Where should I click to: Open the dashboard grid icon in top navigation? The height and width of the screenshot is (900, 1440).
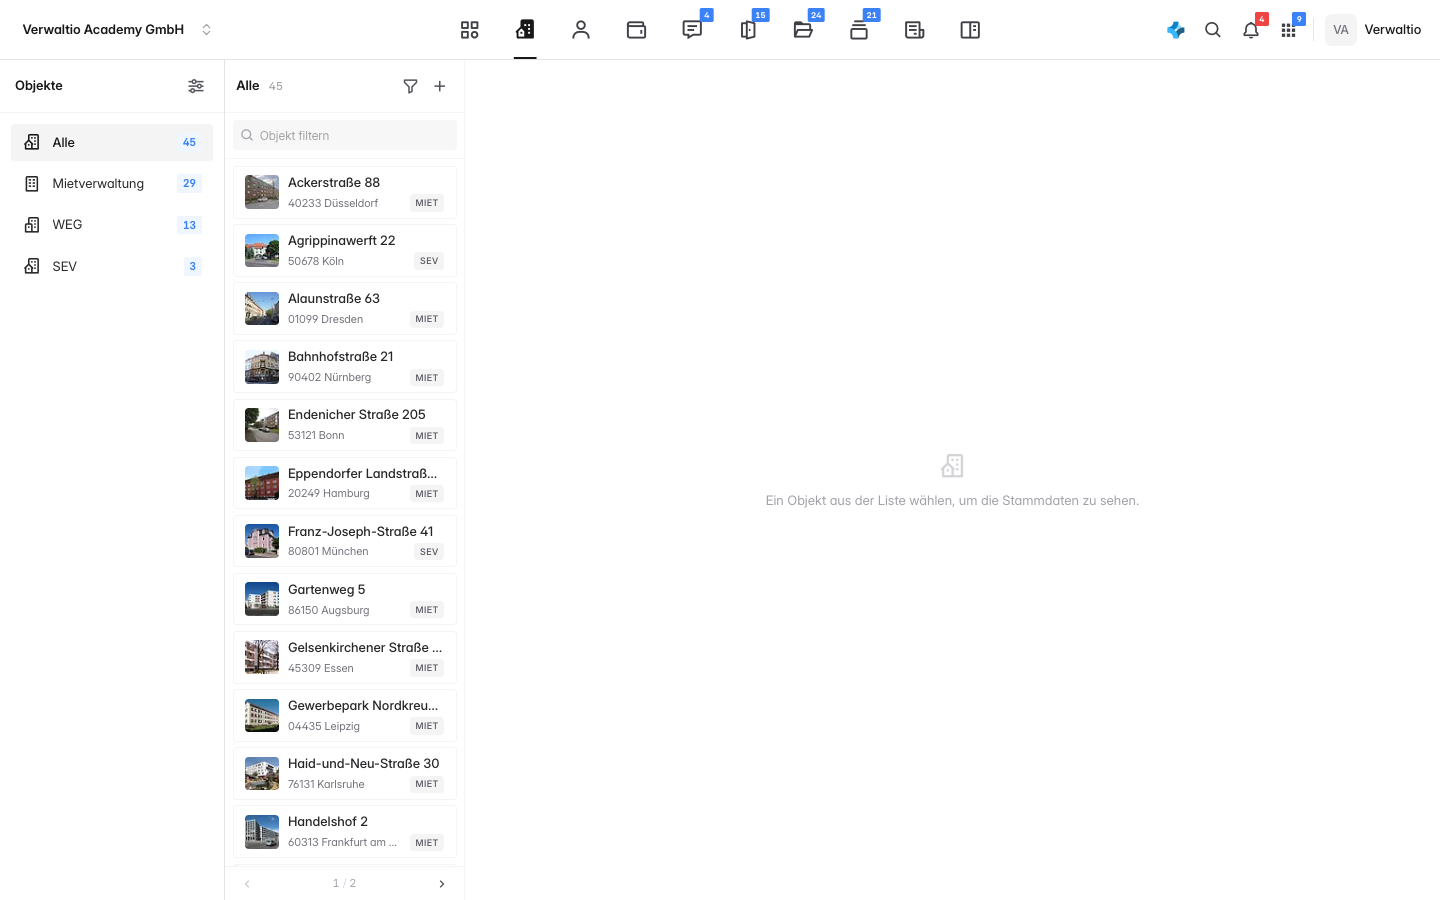click(469, 30)
